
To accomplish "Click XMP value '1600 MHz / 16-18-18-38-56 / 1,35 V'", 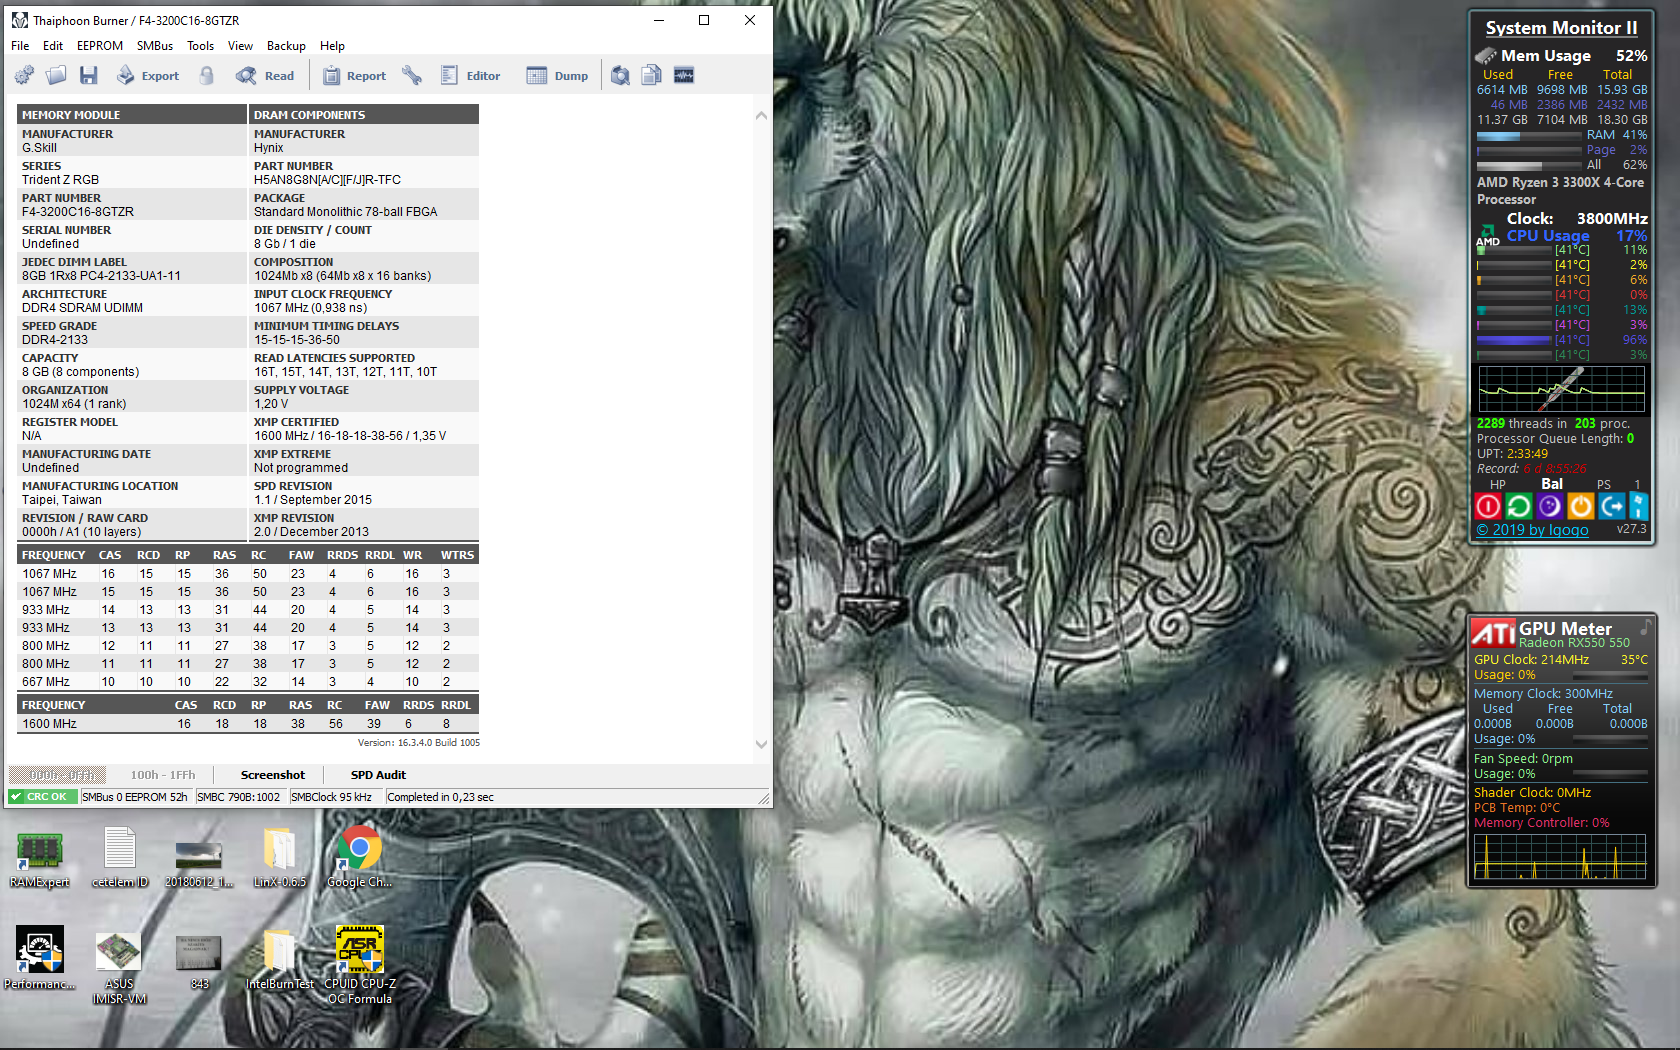I will (350, 436).
